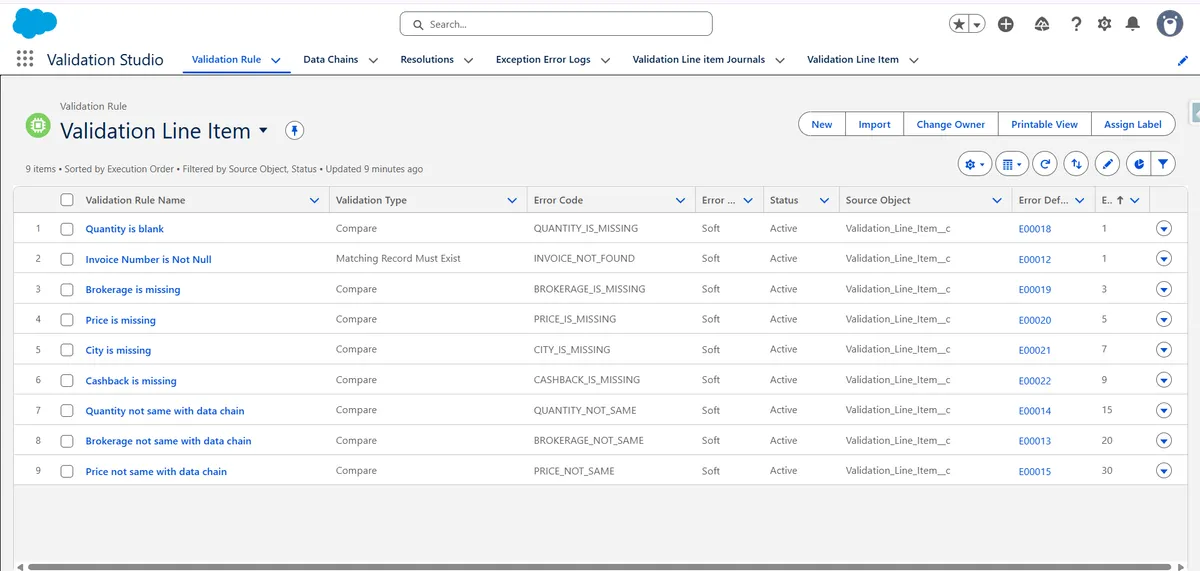The image size is (1200, 571).
Task: Click the Import button
Action: click(874, 124)
